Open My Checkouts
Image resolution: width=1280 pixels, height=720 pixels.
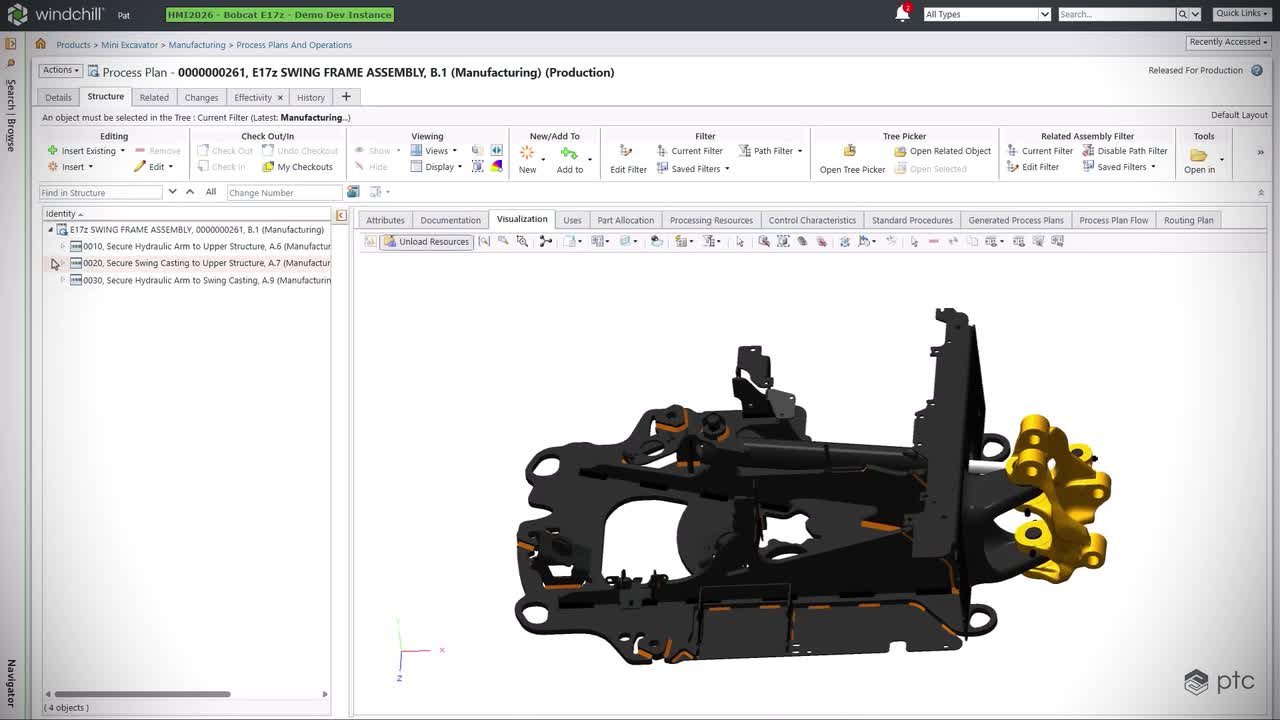pos(297,167)
